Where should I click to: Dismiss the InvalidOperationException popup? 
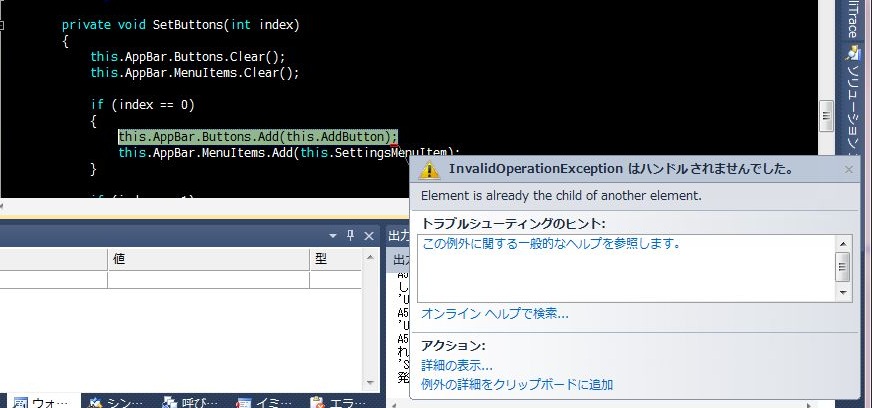[x=849, y=170]
